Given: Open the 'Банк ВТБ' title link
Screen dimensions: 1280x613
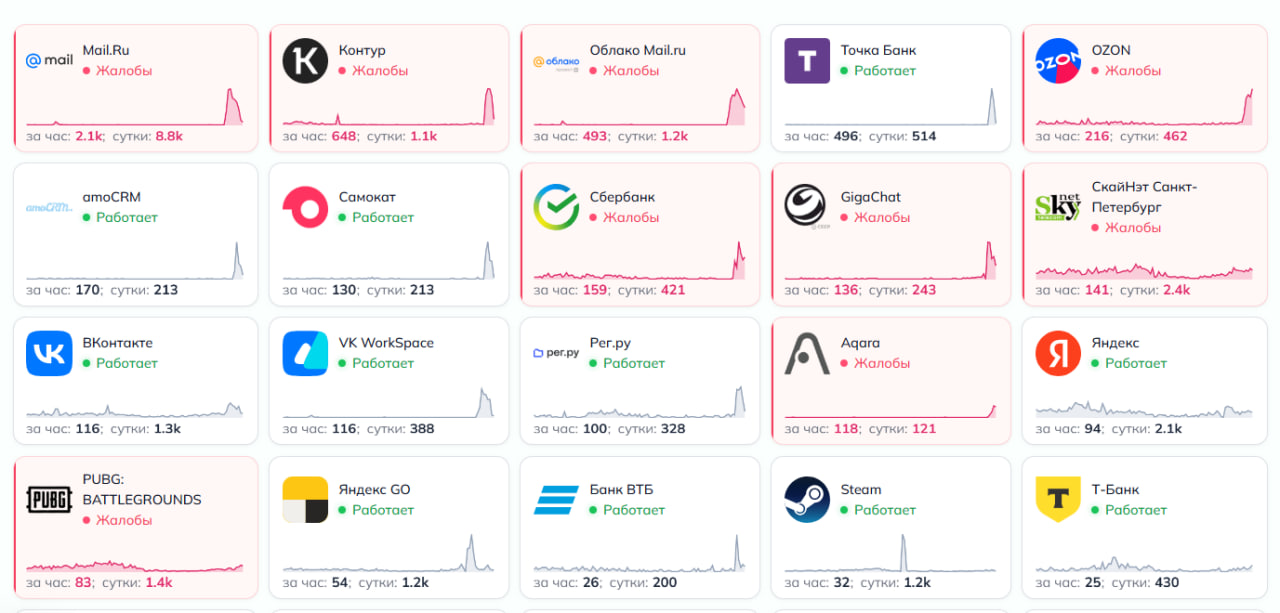Looking at the screenshot, I should point(620,490).
